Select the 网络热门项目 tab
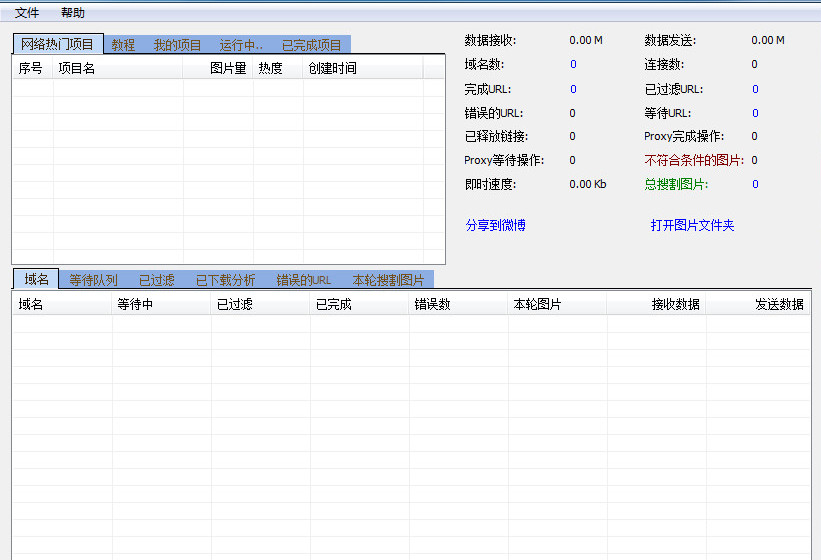Image resolution: width=821 pixels, height=560 pixels. click(x=58, y=44)
